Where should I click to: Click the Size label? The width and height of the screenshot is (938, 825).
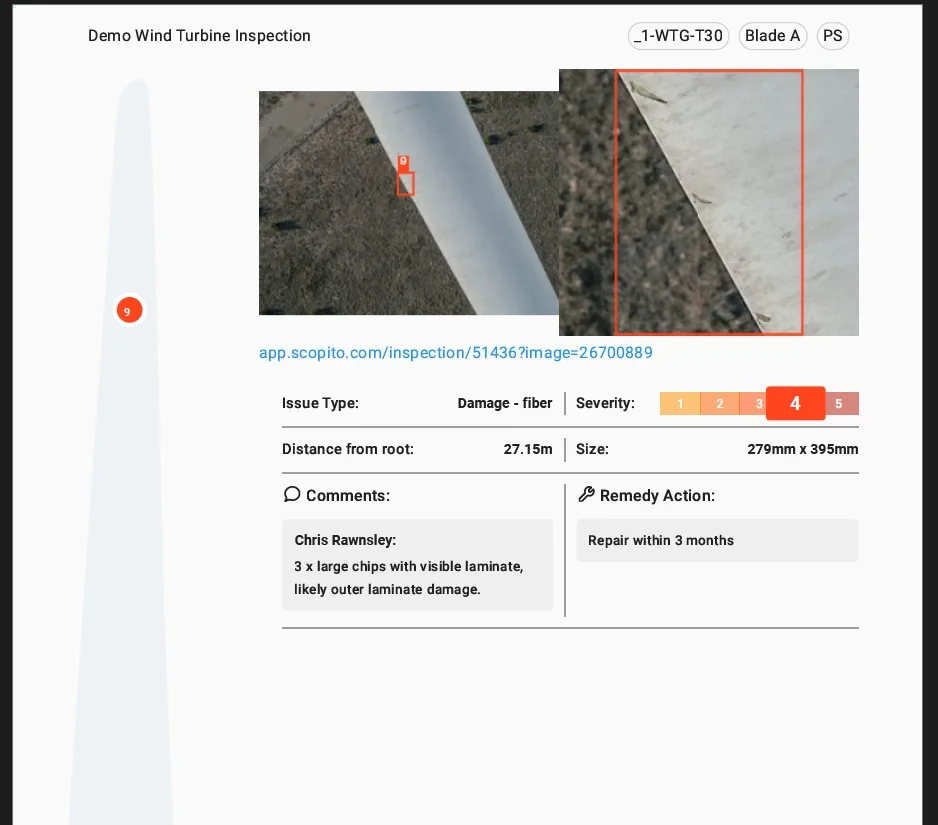pyautogui.click(x=592, y=449)
